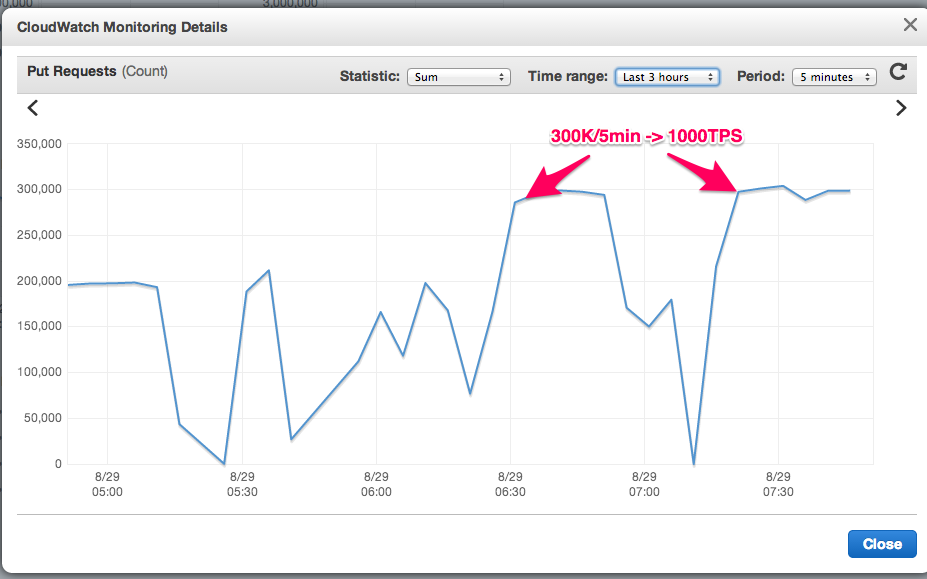Go to previous metric with left arrow
This screenshot has height=579, width=927.
pyautogui.click(x=33, y=108)
